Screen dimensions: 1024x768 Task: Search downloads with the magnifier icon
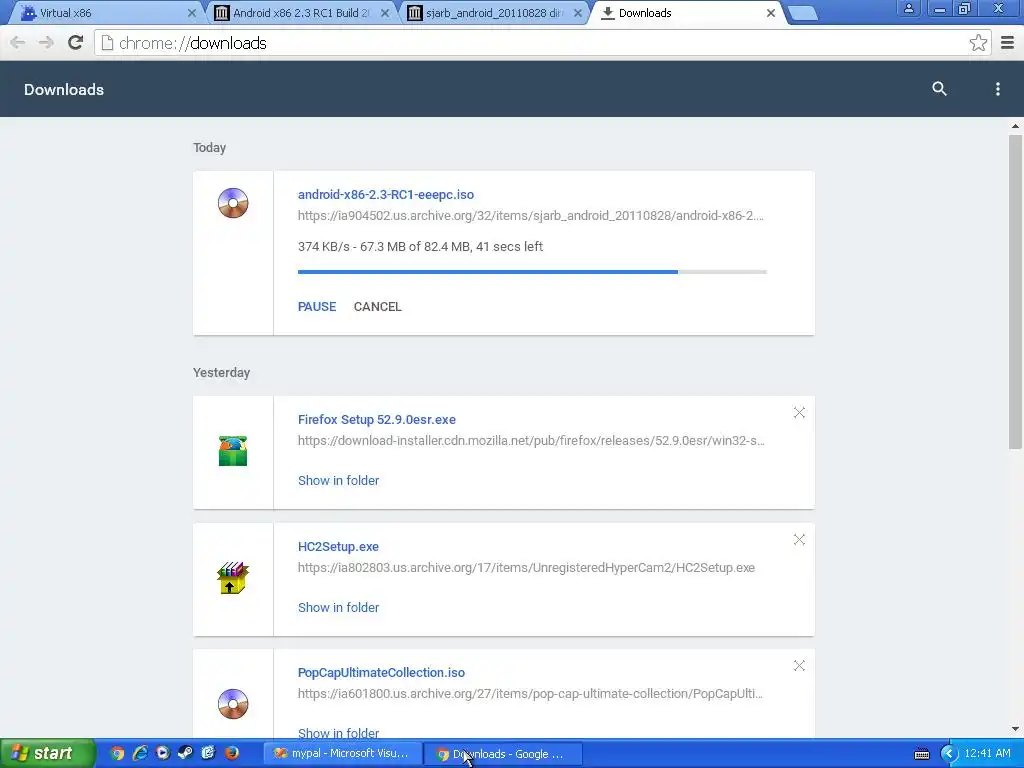(939, 89)
